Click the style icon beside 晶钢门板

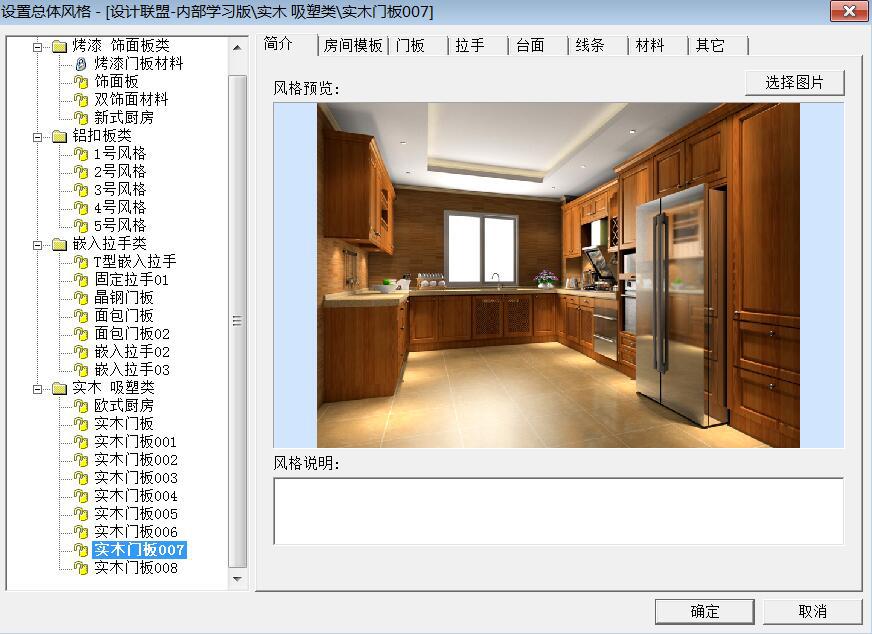[x=81, y=298]
